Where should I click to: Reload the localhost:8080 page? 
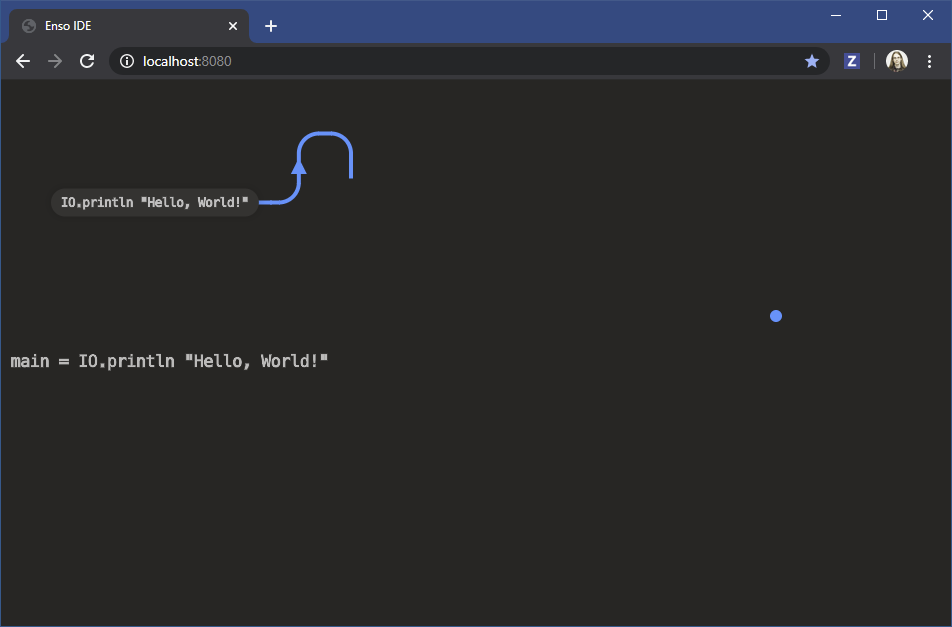coord(87,61)
